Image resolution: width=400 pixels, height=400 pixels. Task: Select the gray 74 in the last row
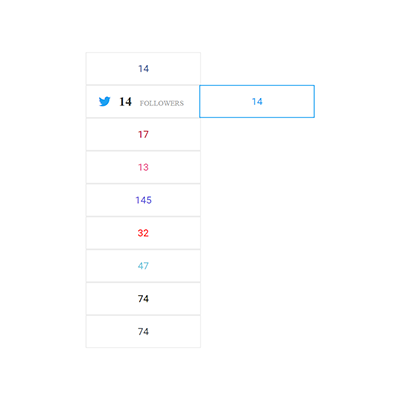point(143,332)
